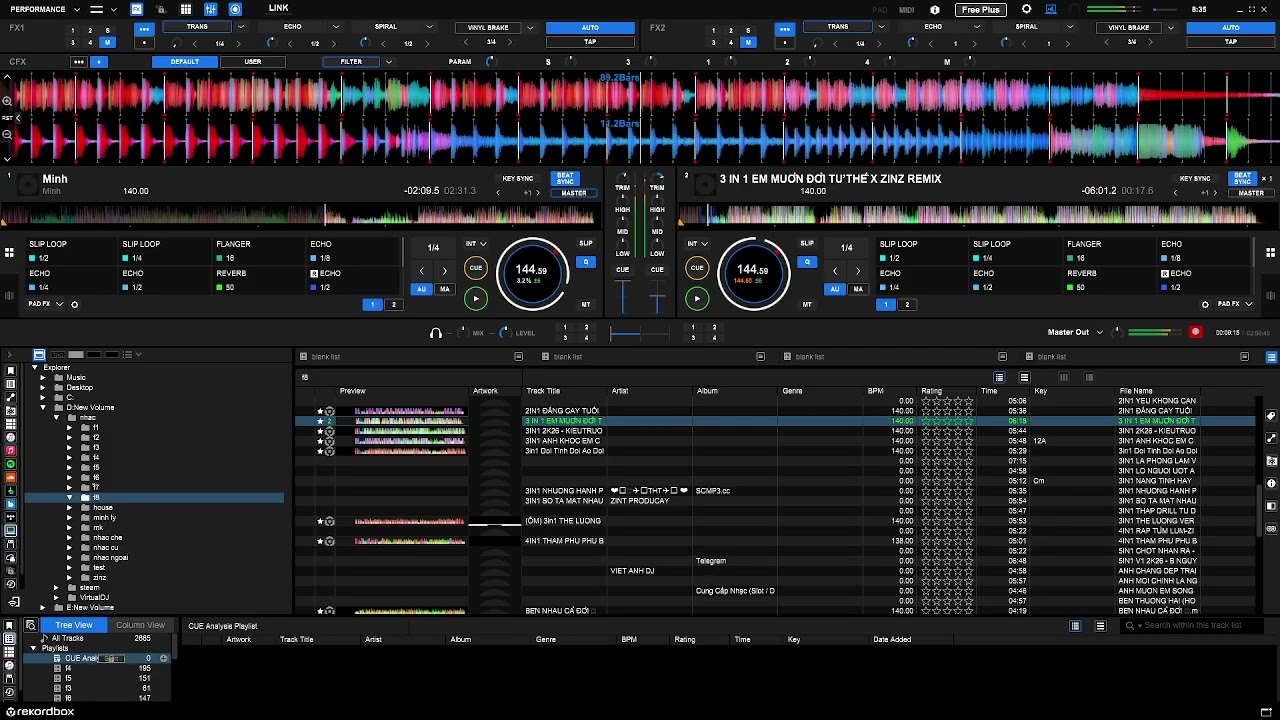Screen dimensions: 1280x720
Task: Select the CFX DEFAULT tab
Action: (185, 62)
